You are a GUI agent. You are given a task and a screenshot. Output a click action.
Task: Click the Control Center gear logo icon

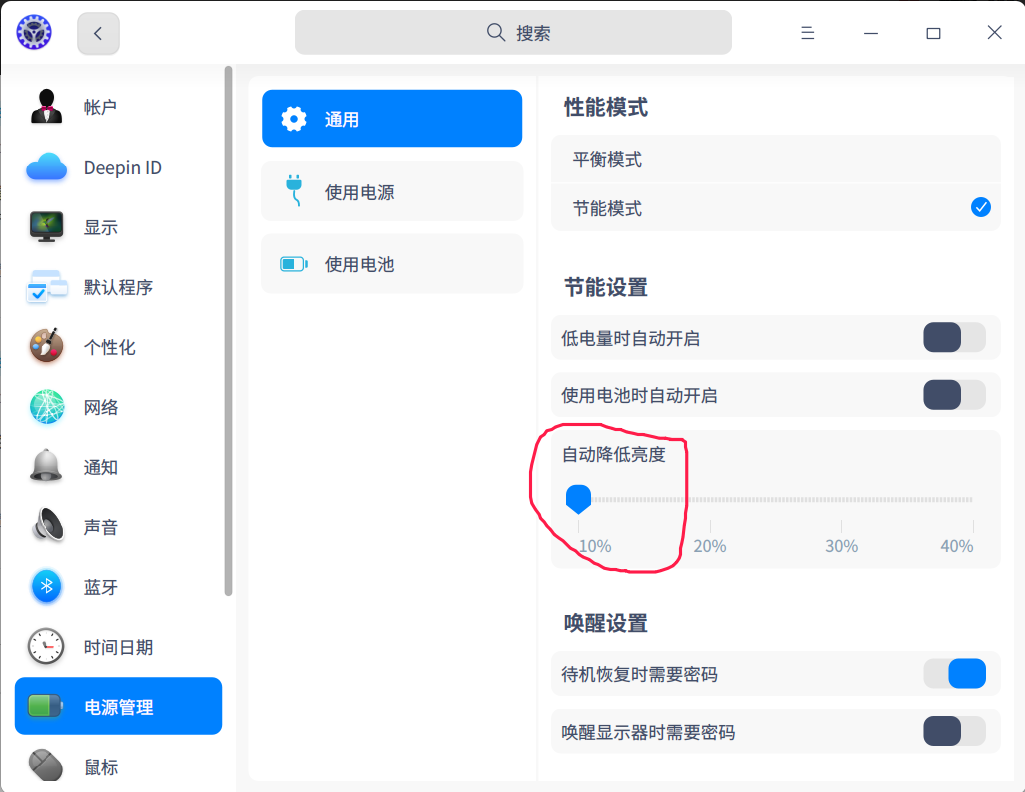click(x=34, y=32)
